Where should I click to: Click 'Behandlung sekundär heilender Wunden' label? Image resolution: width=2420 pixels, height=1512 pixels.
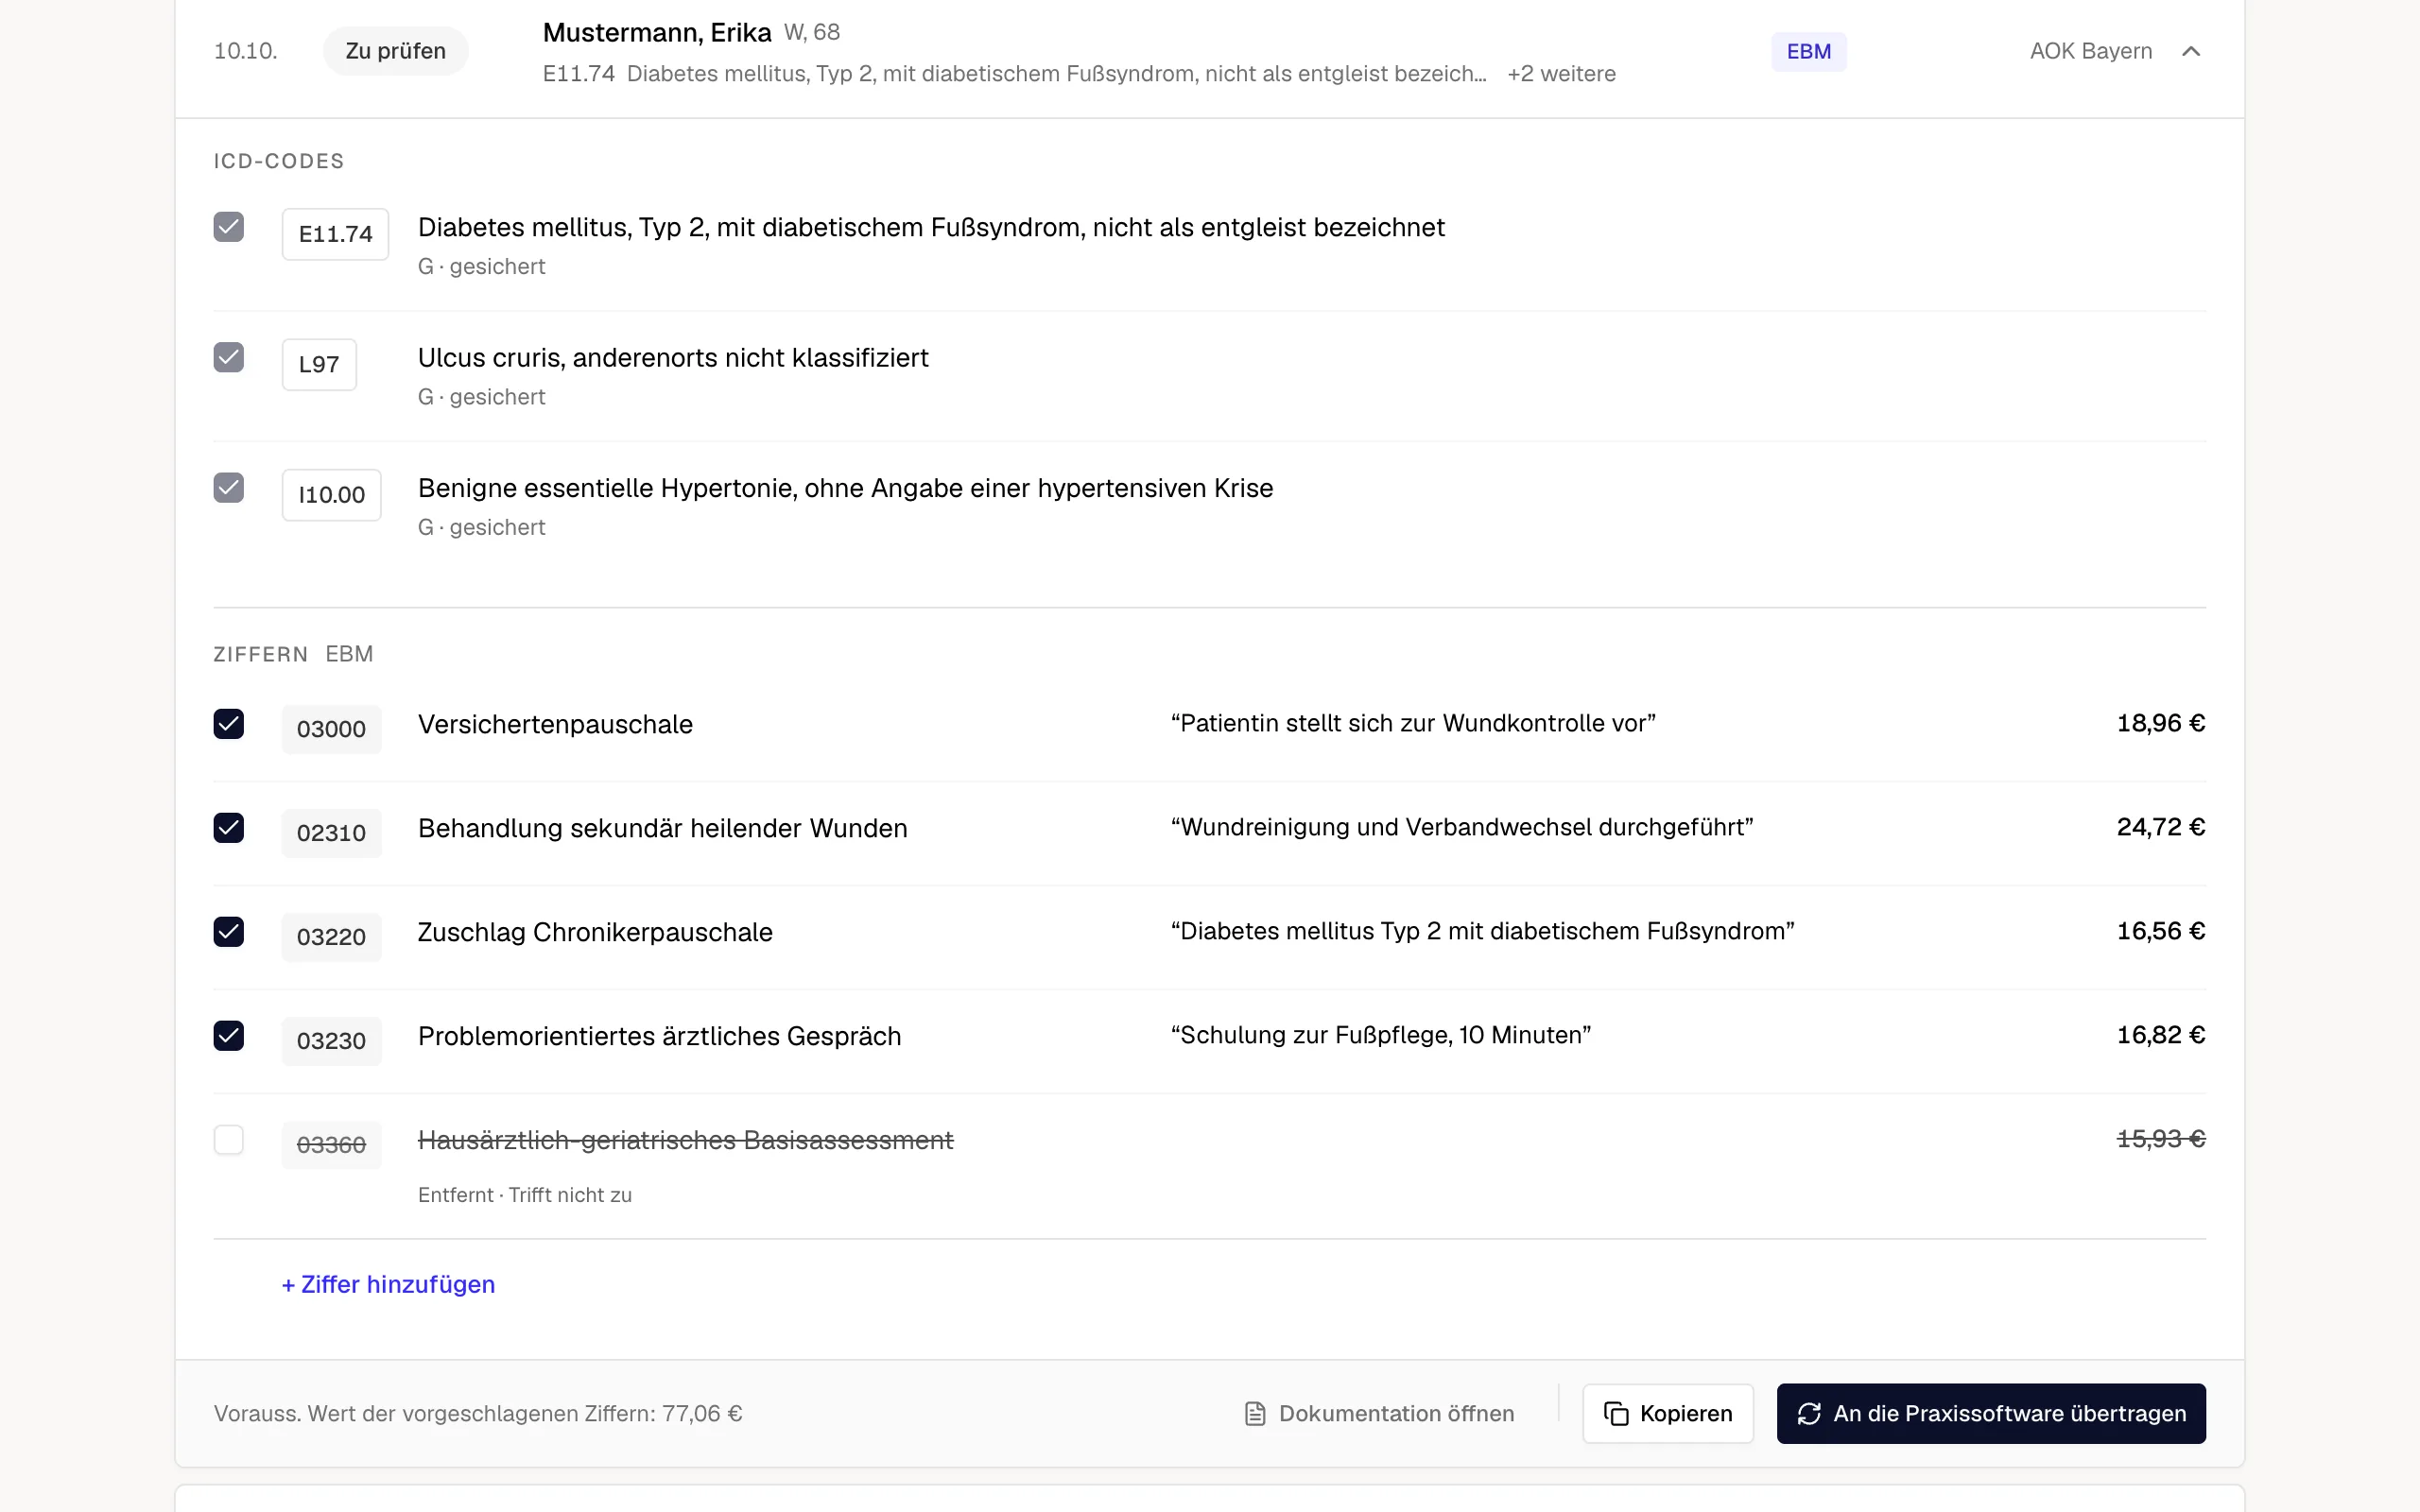[662, 828]
